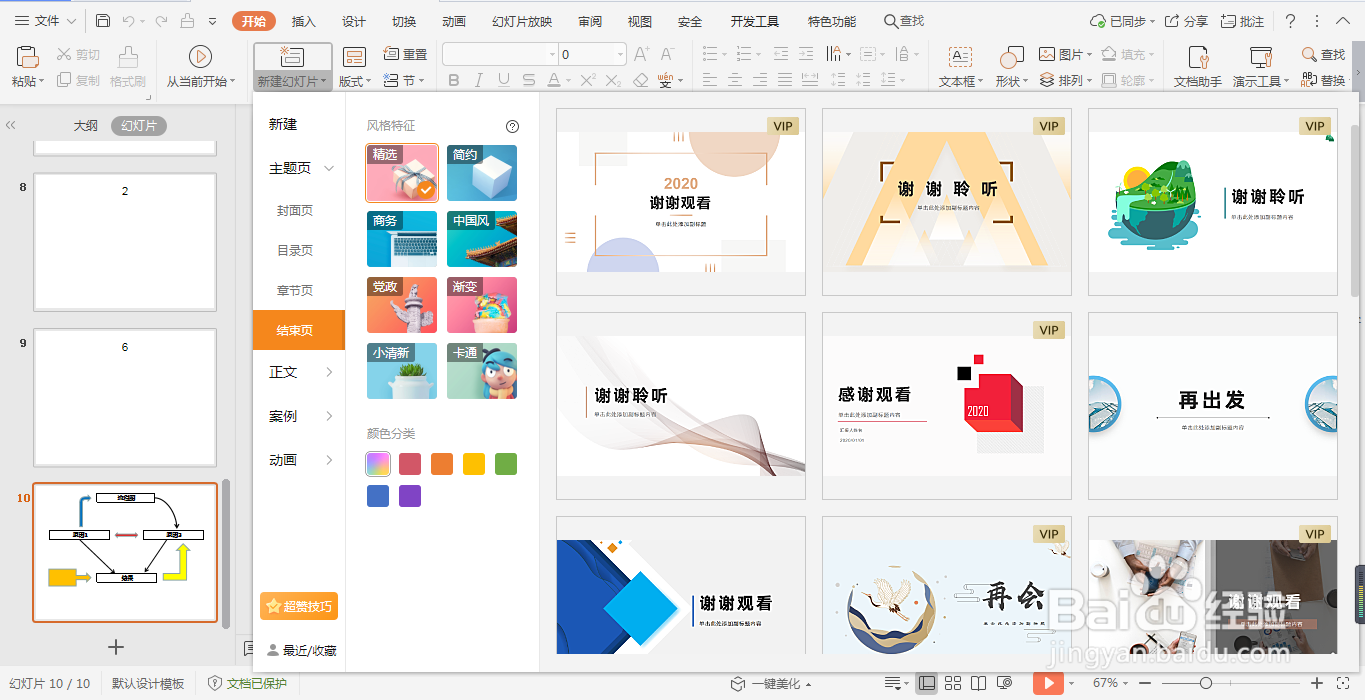Toggle bold formatting
This screenshot has width=1365, height=700.
click(x=456, y=79)
